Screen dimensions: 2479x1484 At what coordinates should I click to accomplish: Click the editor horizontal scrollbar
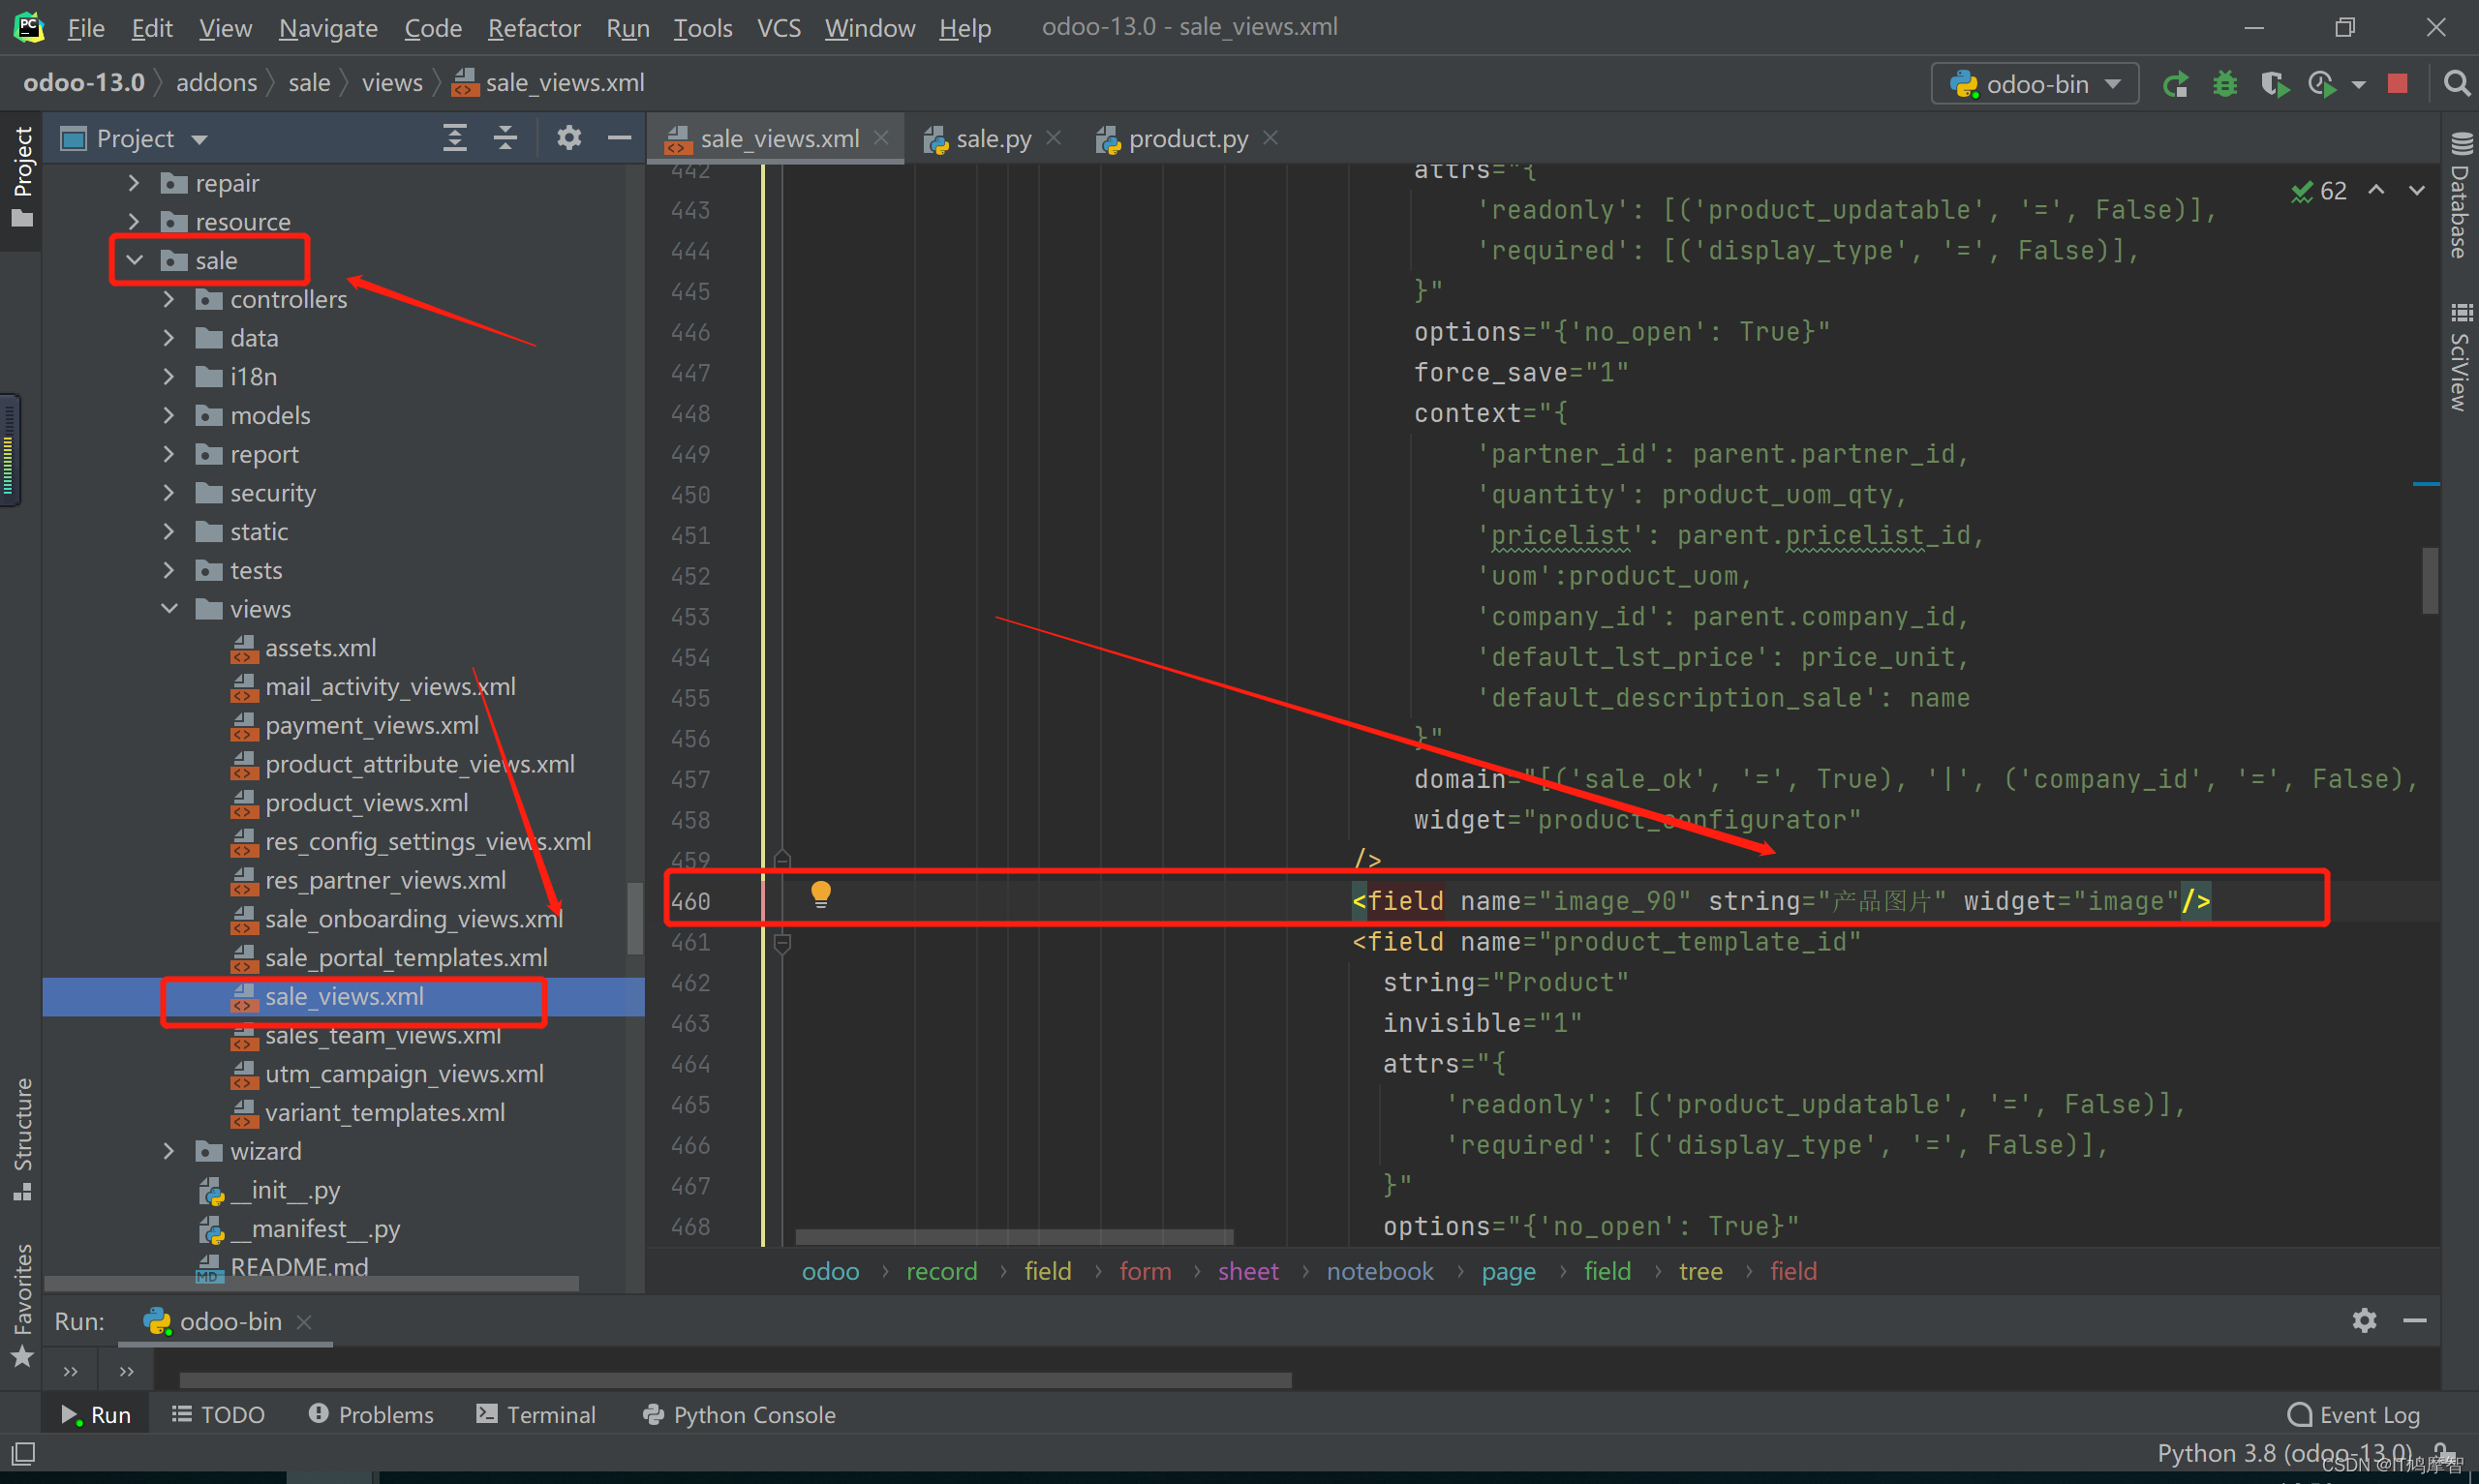pyautogui.click(x=1013, y=1237)
